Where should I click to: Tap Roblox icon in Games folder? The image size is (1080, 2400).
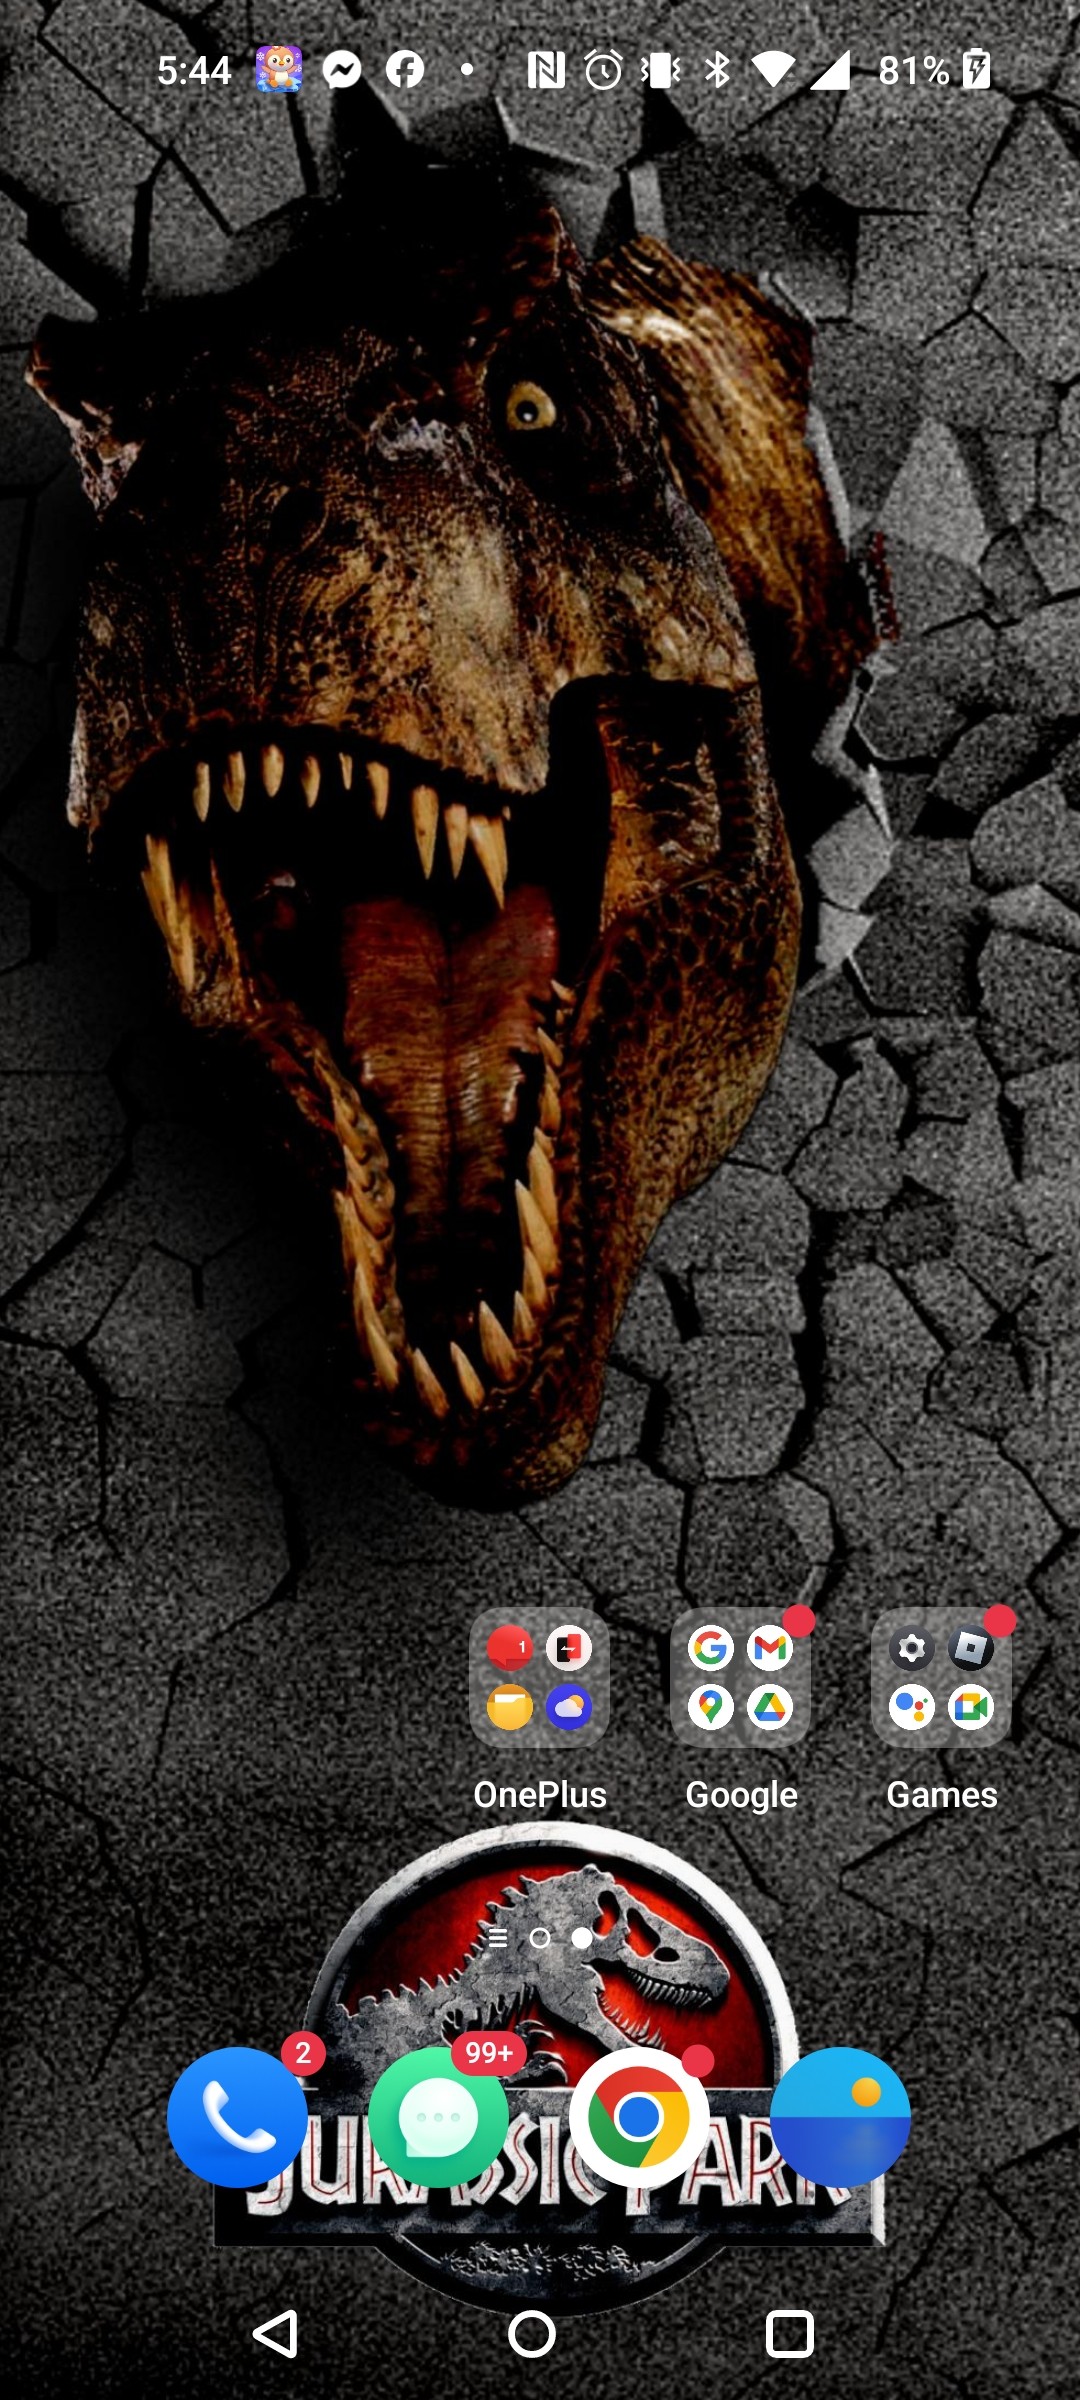(971, 1648)
